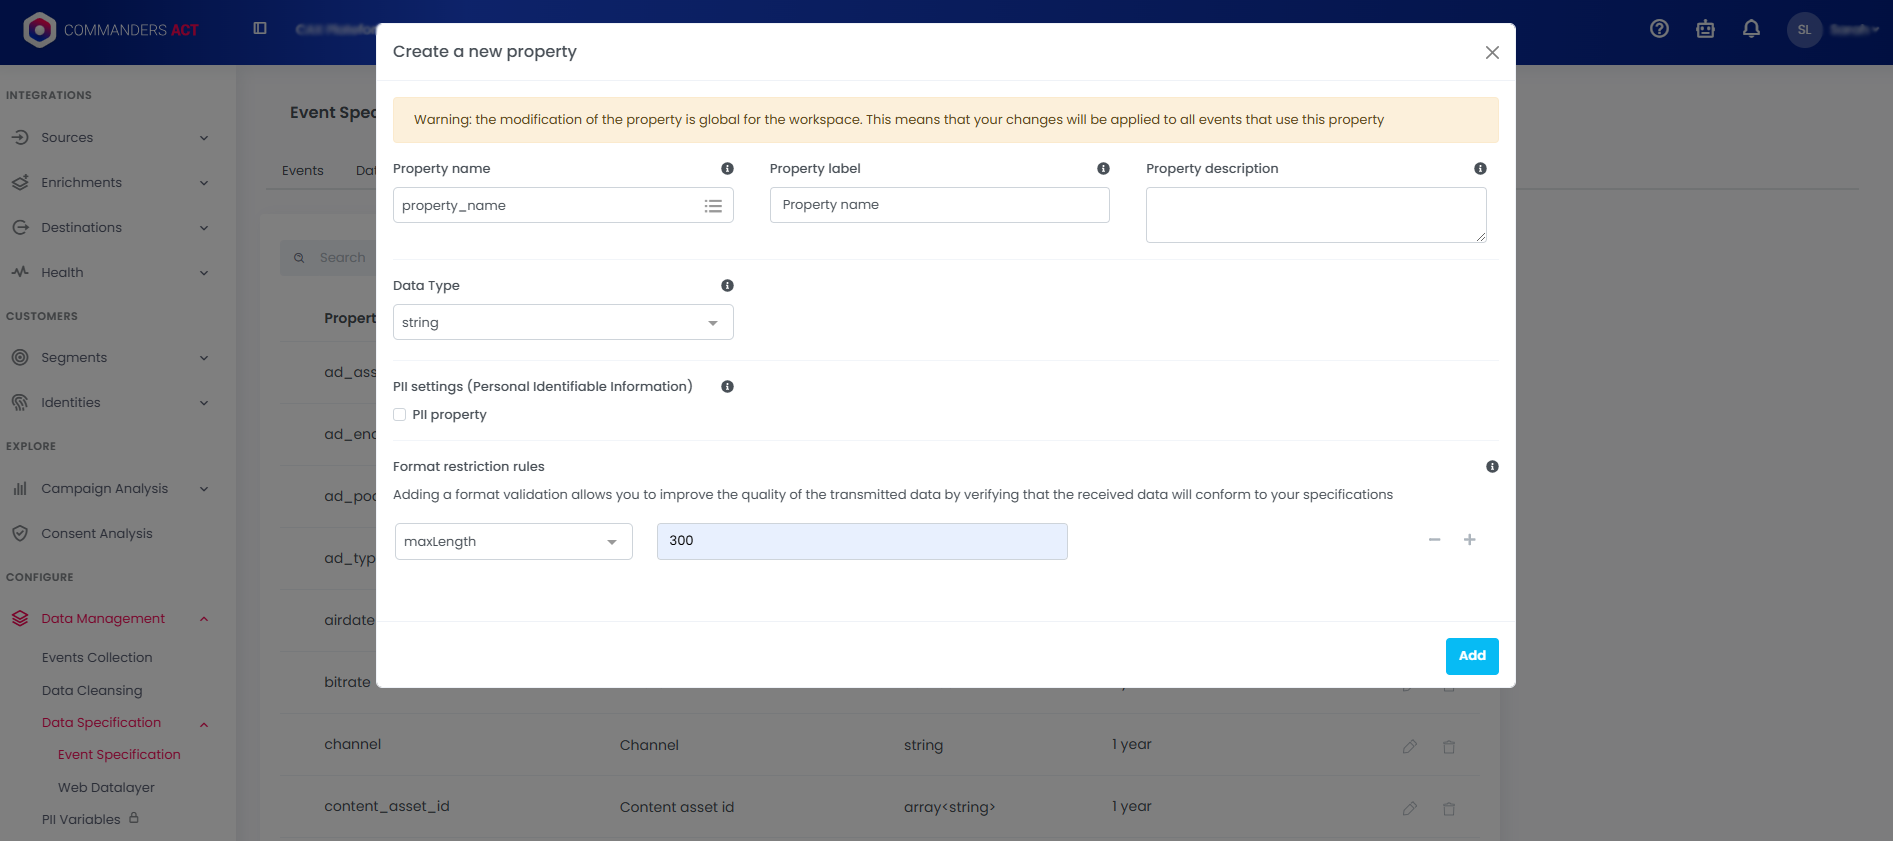Add another format rule with plus icon

tap(1469, 540)
